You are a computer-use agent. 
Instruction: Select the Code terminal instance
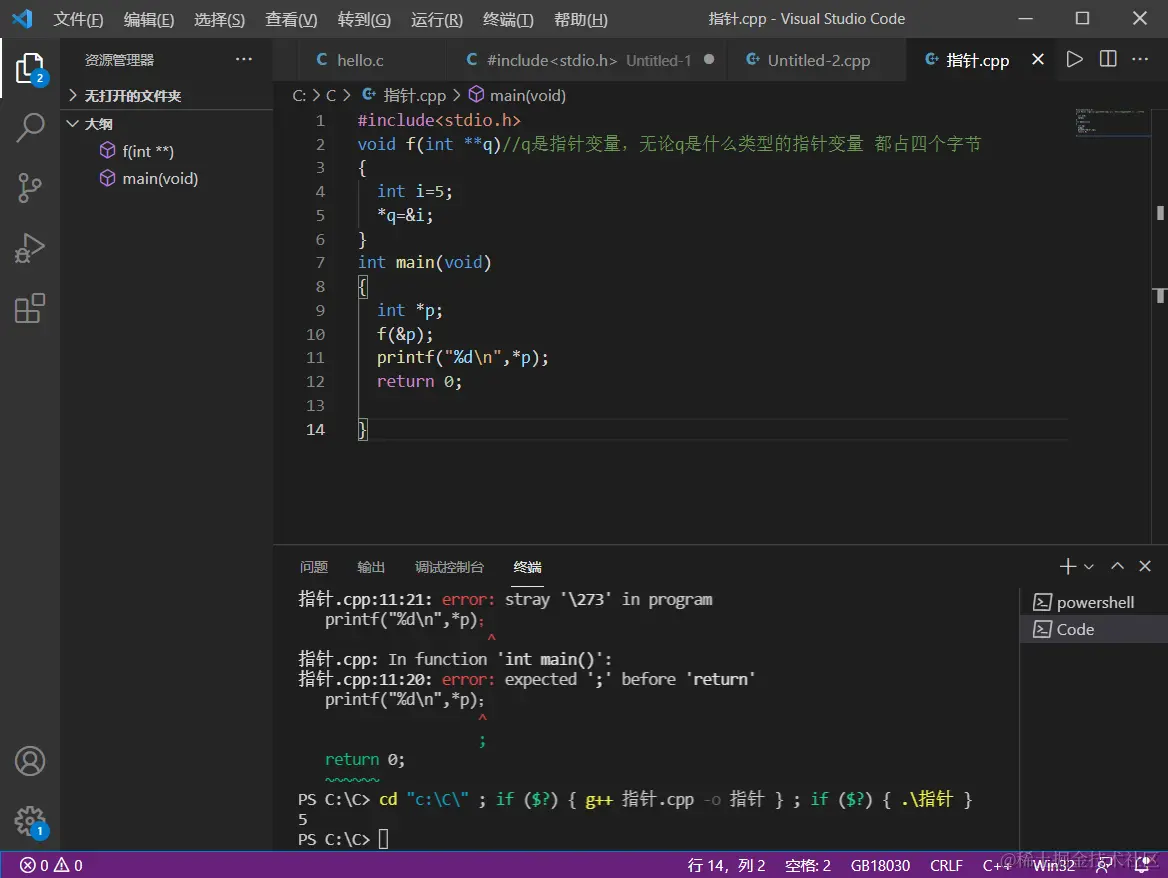[1093, 630]
